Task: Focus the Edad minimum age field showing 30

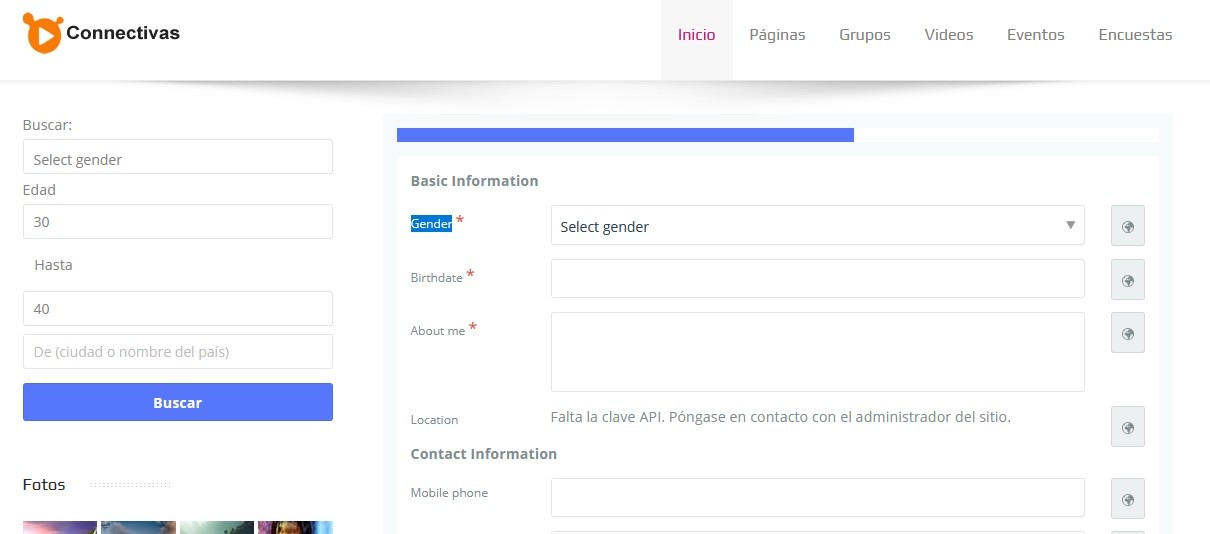Action: click(178, 222)
